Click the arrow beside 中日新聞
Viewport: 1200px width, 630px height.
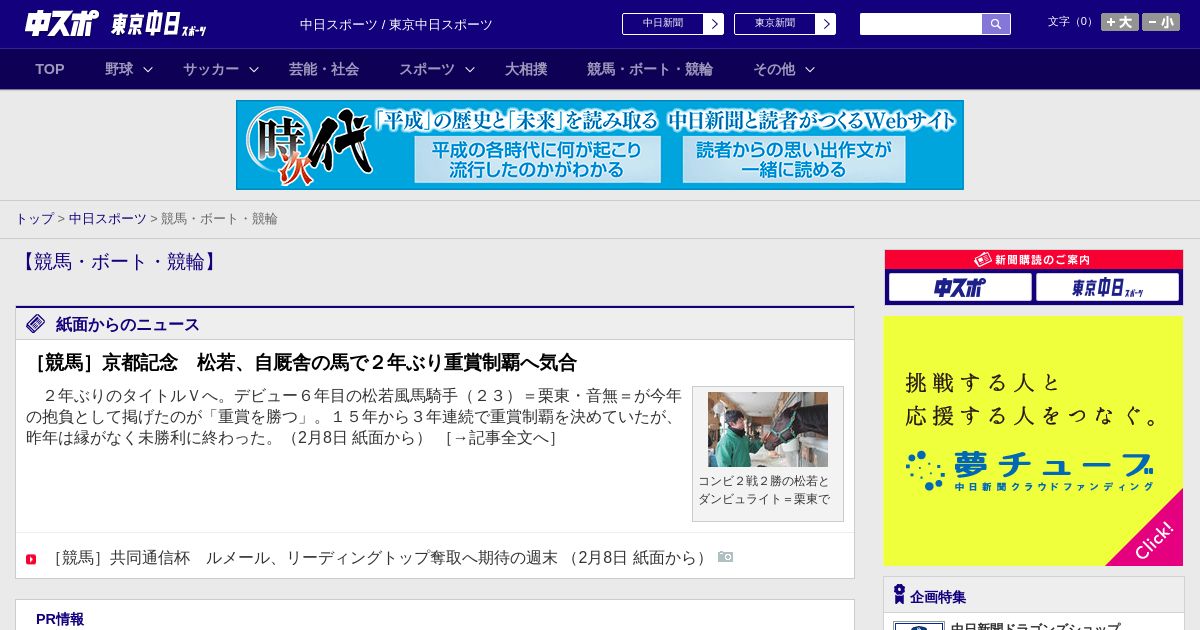pyautogui.click(x=714, y=24)
